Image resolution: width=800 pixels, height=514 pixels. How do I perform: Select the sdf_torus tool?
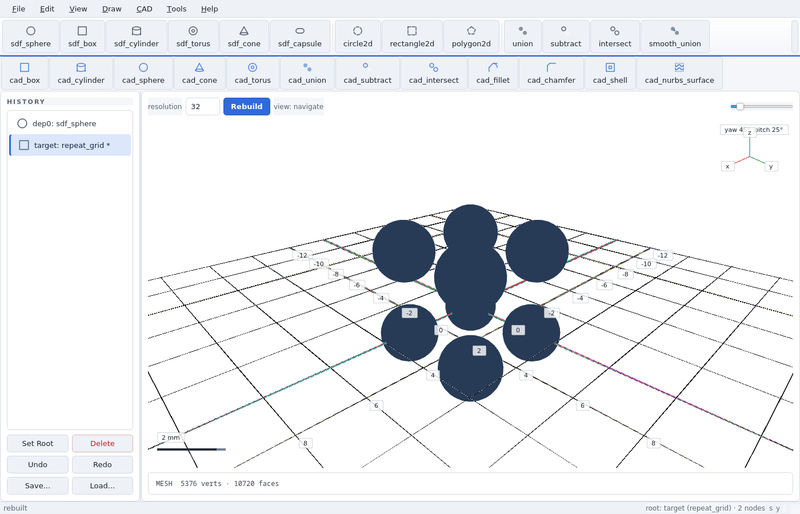tap(193, 37)
